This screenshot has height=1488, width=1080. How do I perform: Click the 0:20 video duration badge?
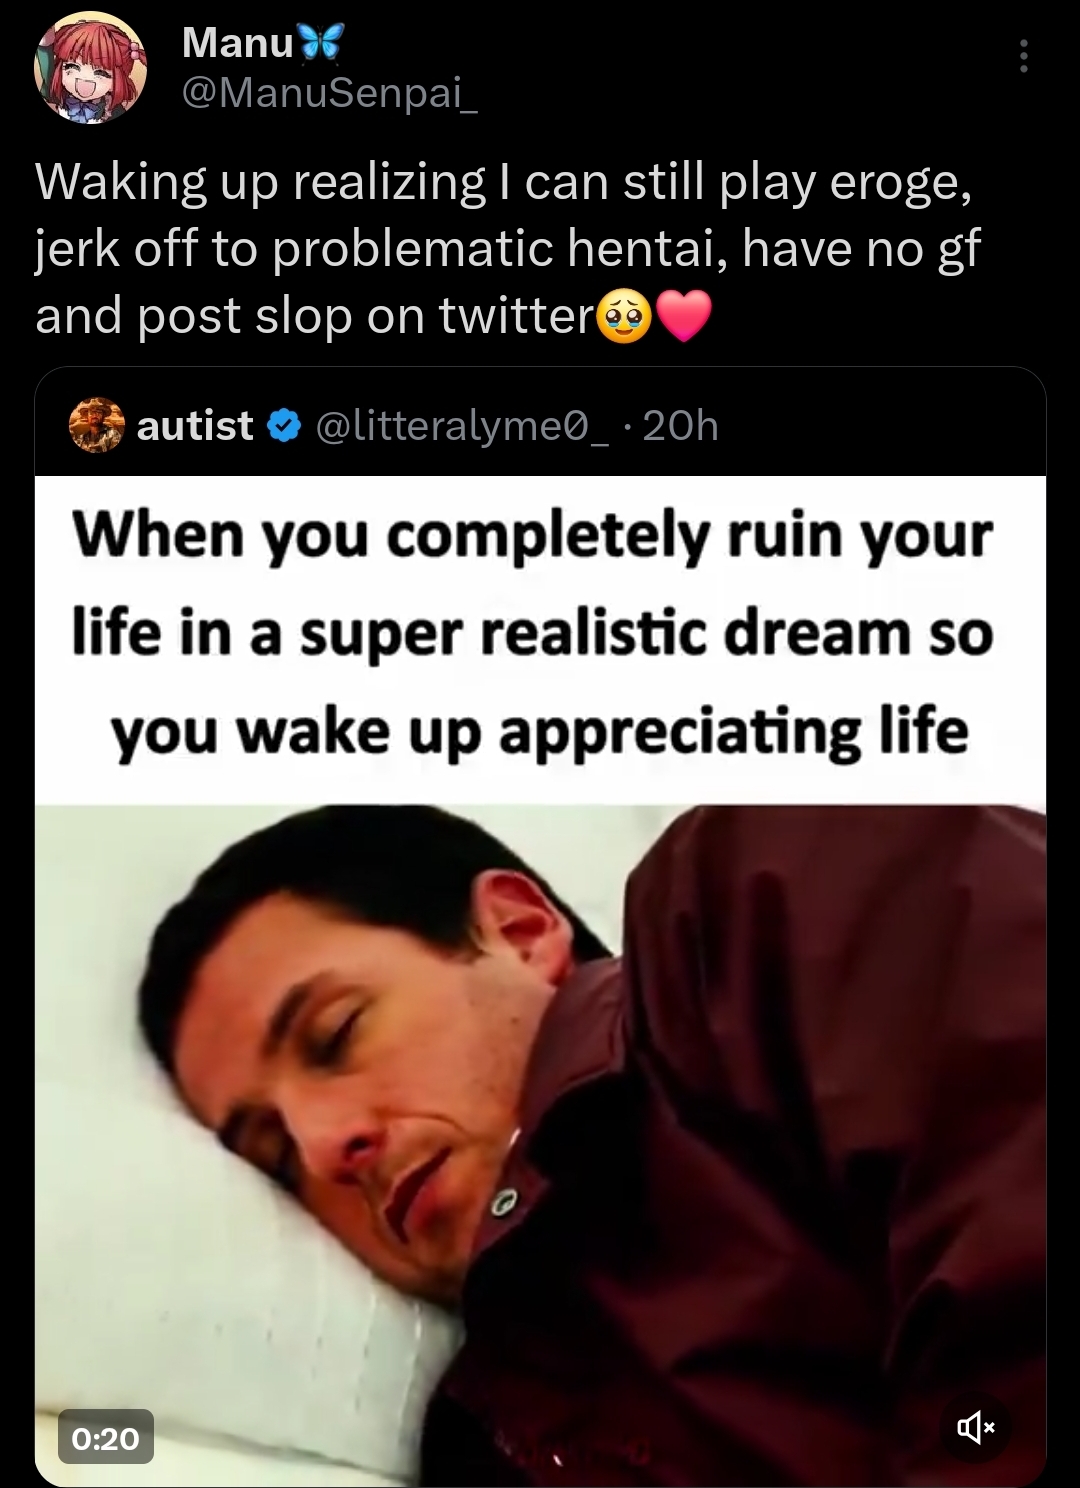point(105,1437)
